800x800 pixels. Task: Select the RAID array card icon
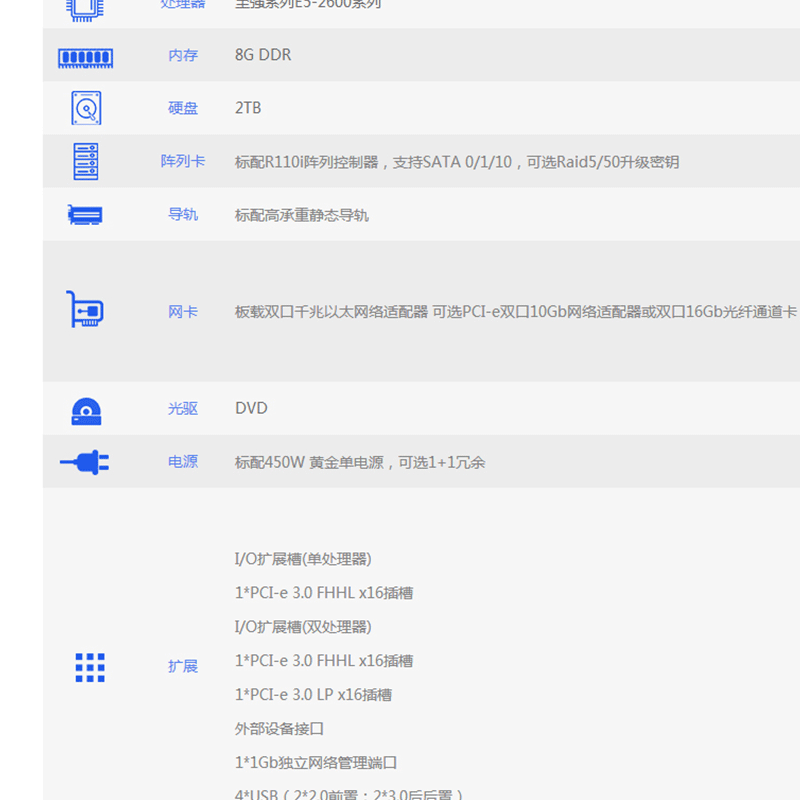(x=86, y=161)
